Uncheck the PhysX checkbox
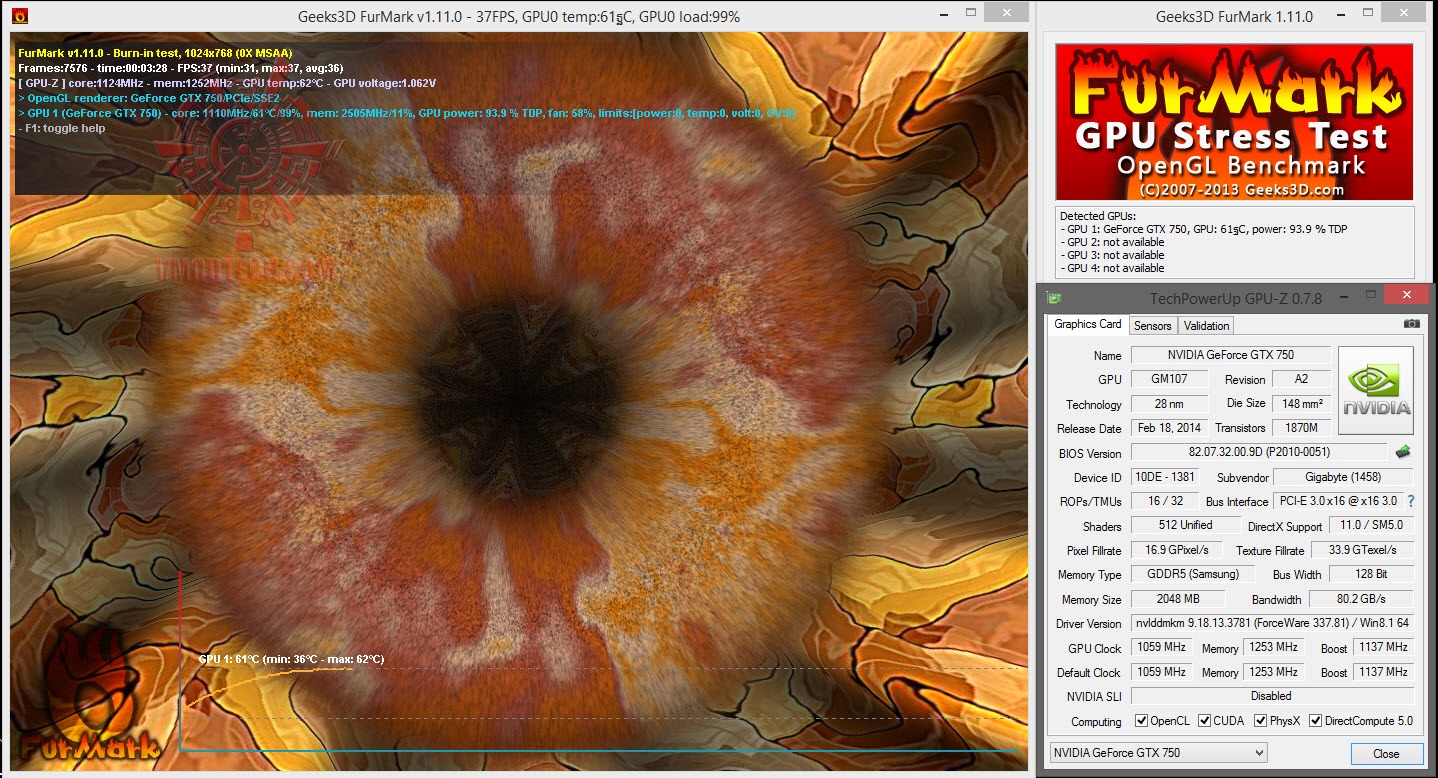Screen dimensions: 1438x778 pos(1260,721)
